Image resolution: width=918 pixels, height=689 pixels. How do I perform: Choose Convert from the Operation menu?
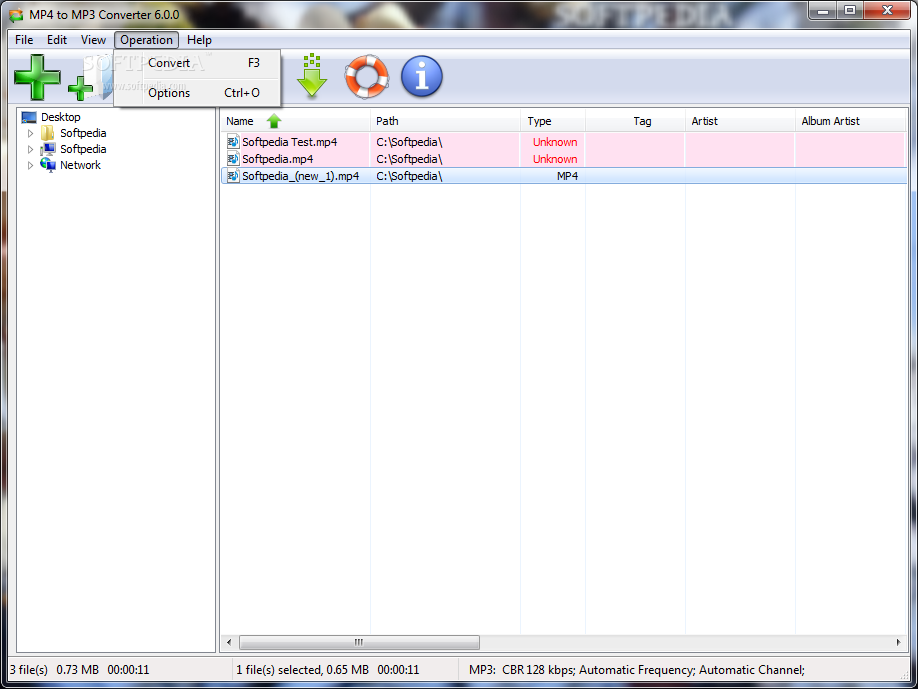tap(198, 63)
